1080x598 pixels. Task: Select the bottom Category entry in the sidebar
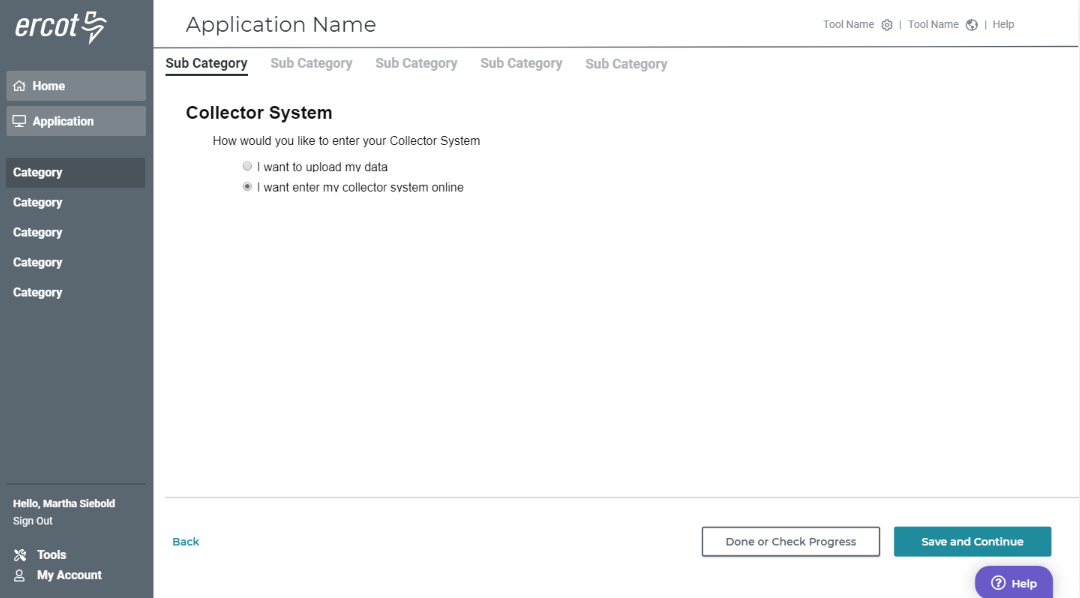37,292
